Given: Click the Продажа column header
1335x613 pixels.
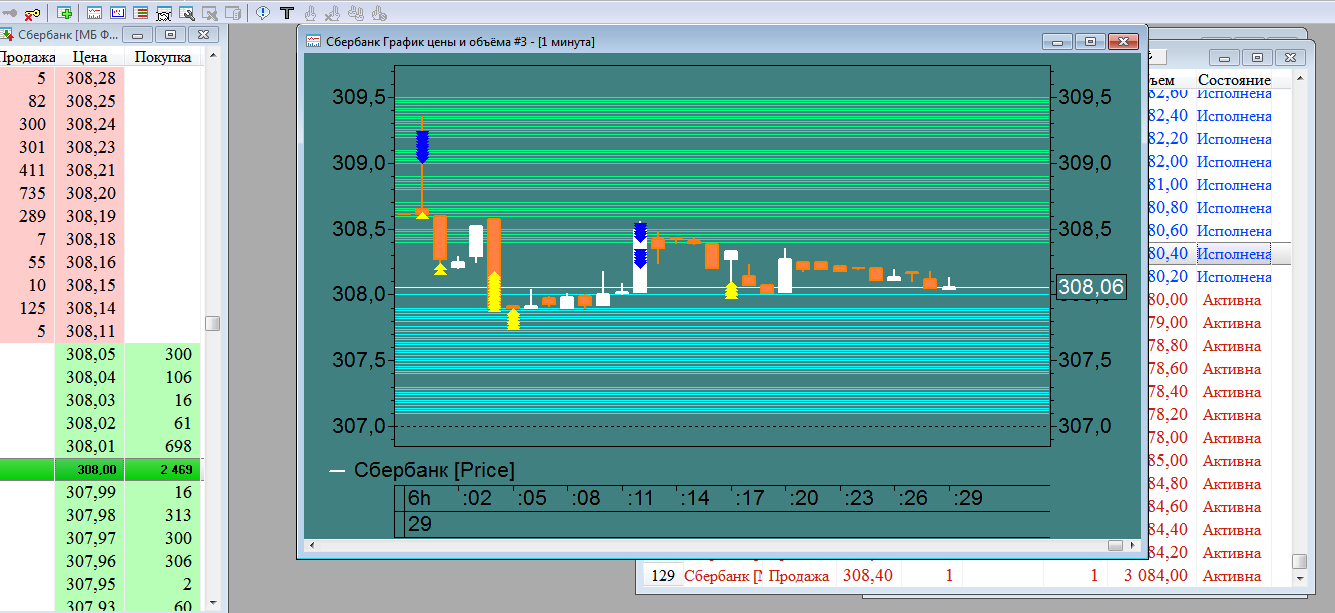Looking at the screenshot, I should tap(28, 57).
